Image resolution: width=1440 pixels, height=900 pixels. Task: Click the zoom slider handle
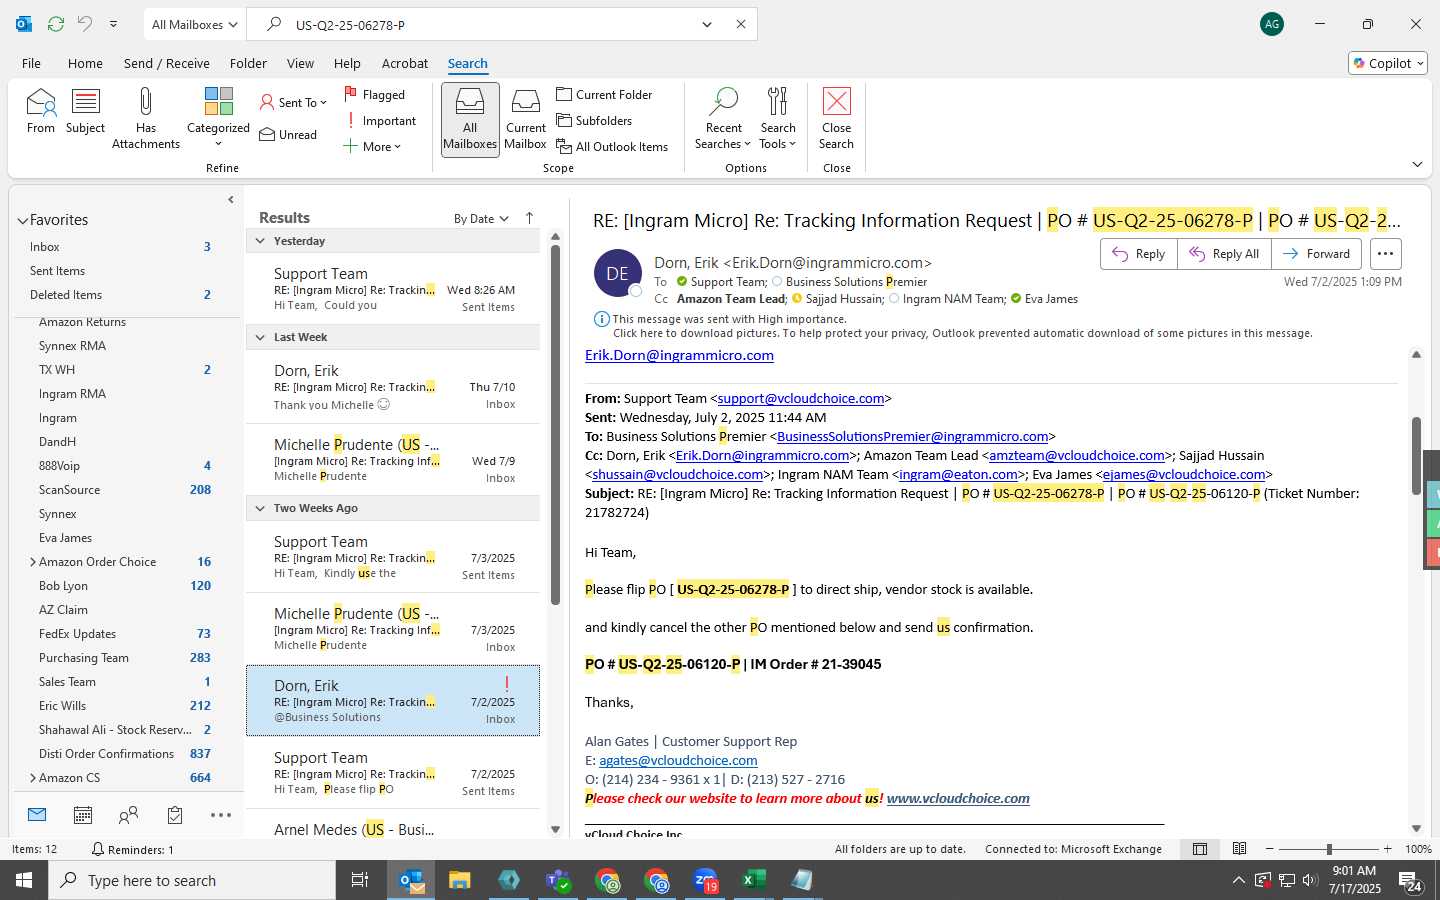(1329, 849)
